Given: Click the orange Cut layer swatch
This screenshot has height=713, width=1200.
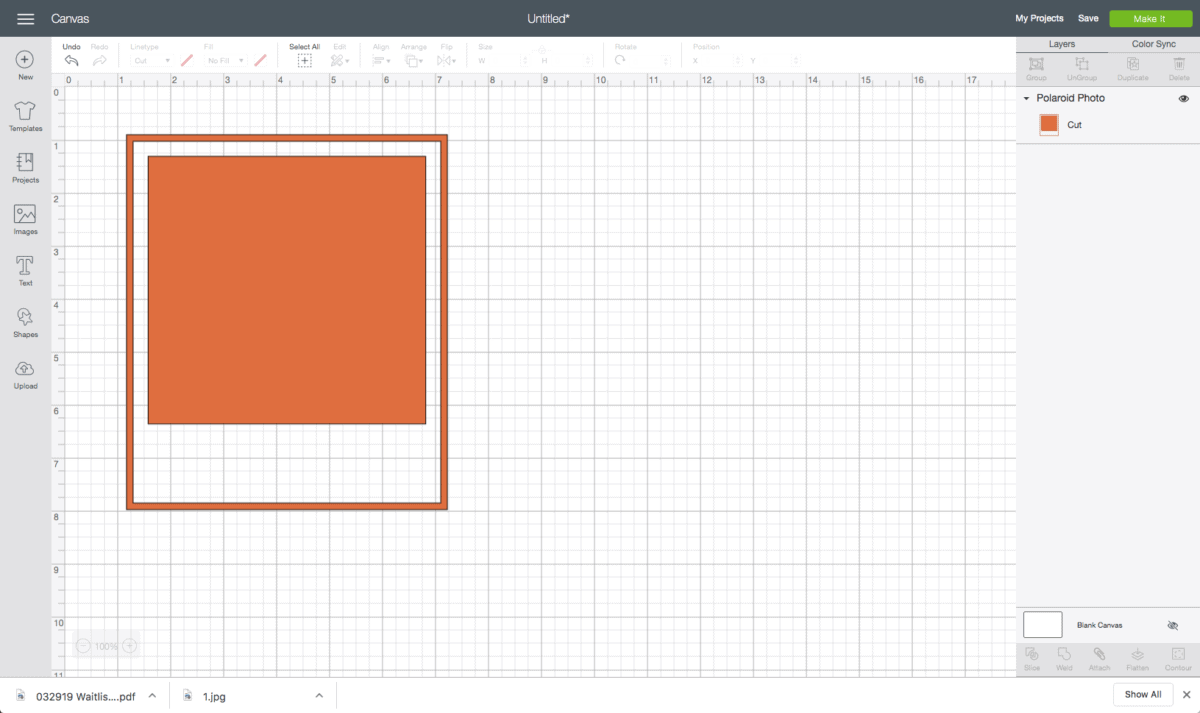Looking at the screenshot, I should click(1049, 125).
